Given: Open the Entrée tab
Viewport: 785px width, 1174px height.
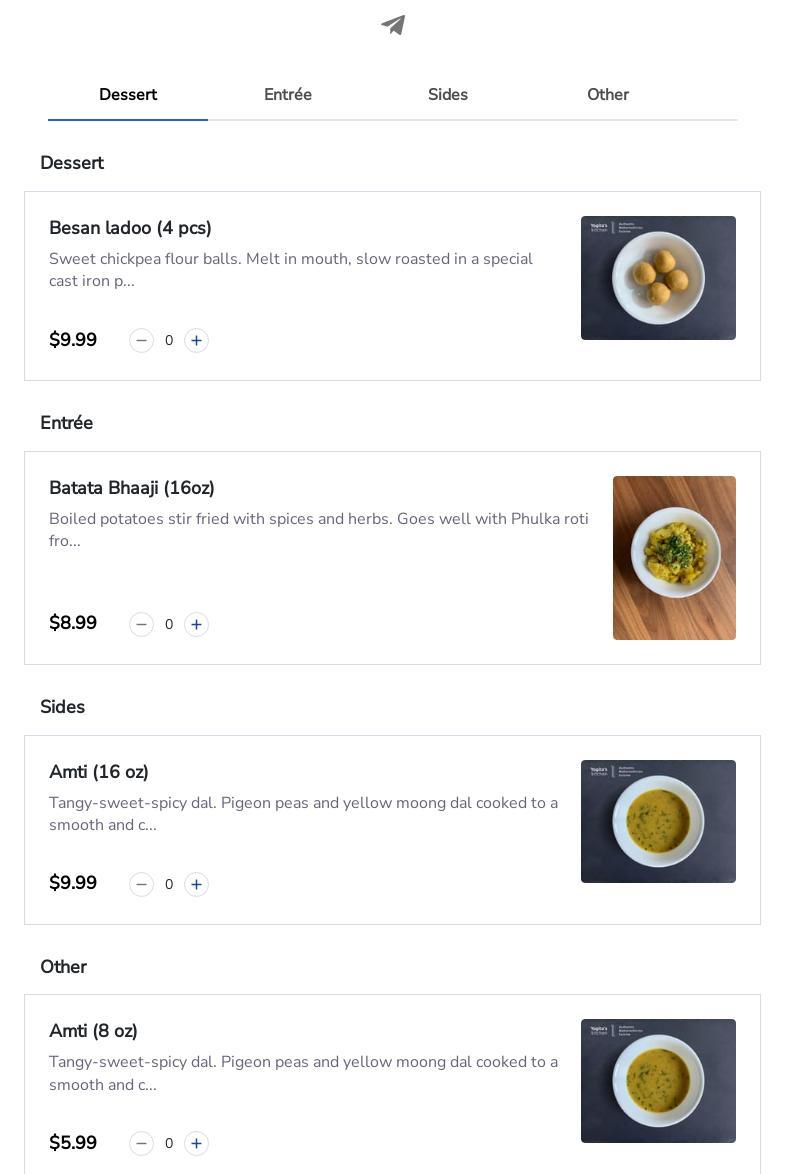Looking at the screenshot, I should click(x=288, y=95).
